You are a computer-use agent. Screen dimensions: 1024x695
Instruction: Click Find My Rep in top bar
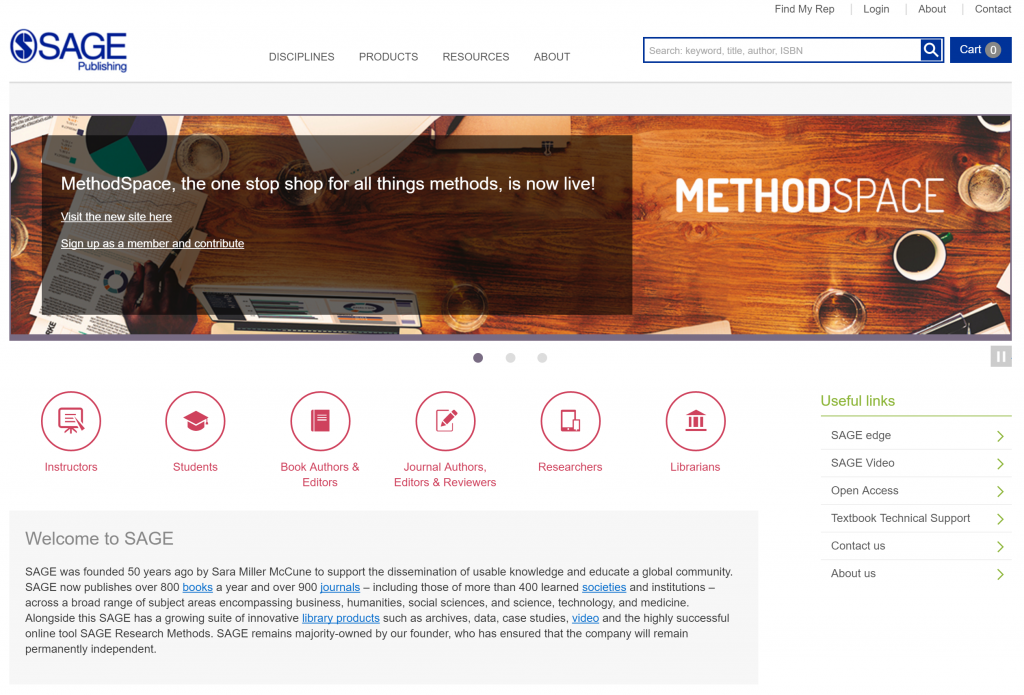coord(805,9)
